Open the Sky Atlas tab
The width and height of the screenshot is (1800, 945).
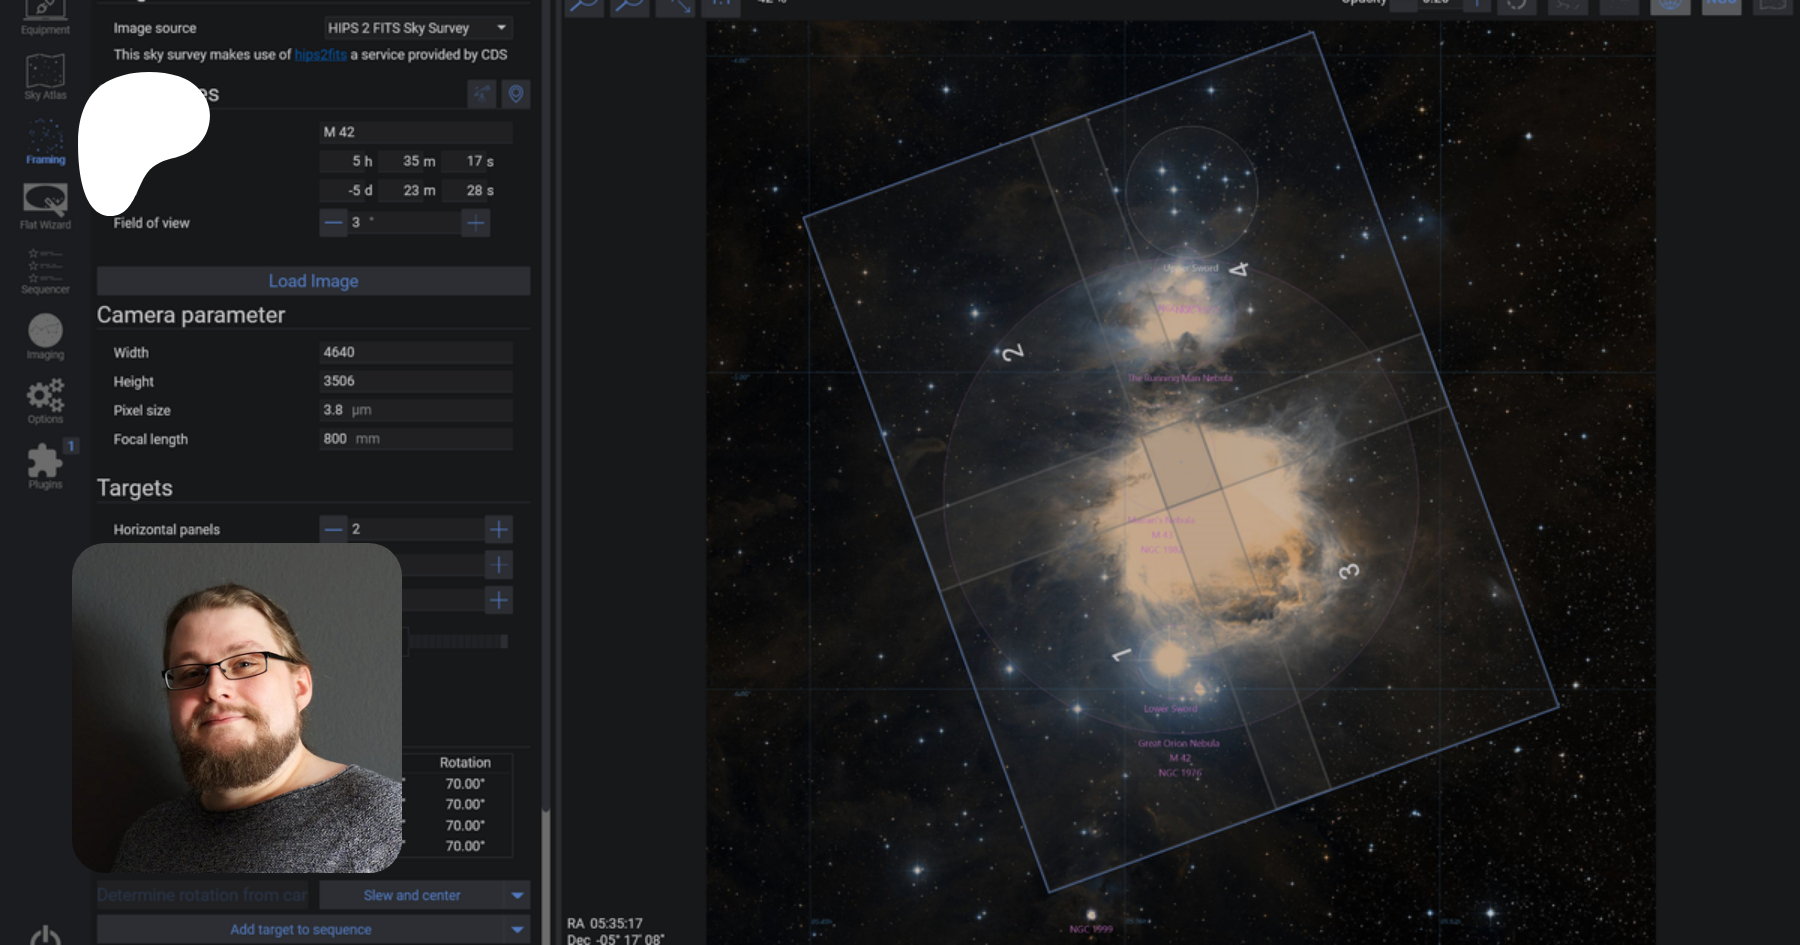tap(45, 77)
